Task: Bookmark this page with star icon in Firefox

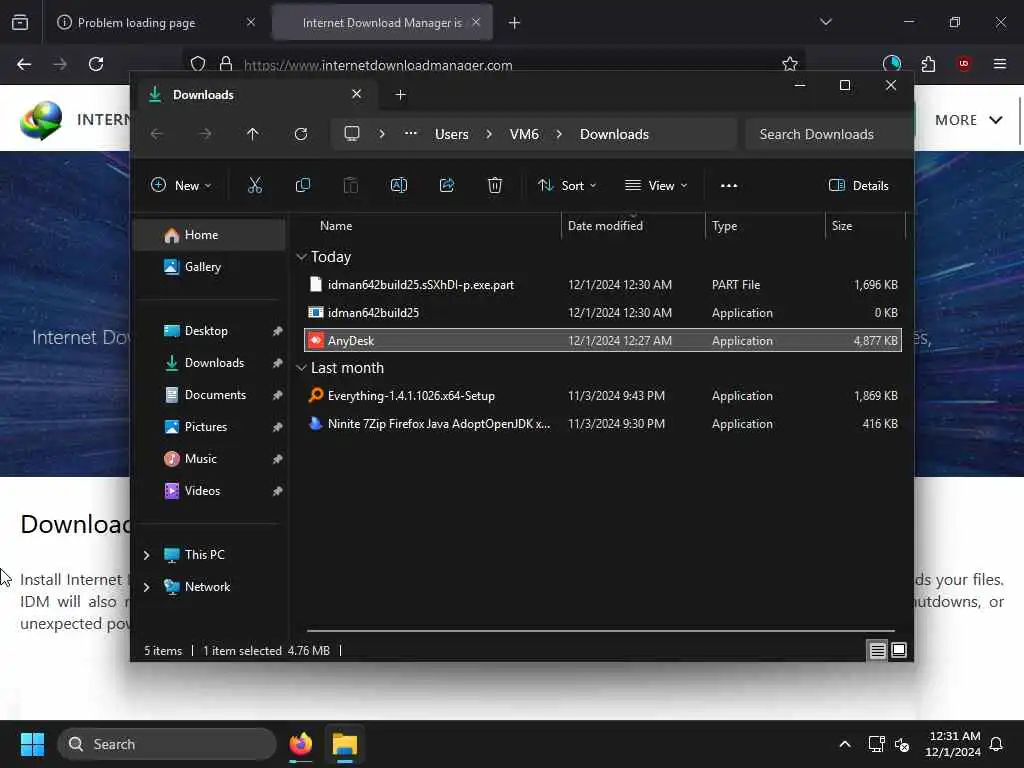Action: (x=790, y=64)
